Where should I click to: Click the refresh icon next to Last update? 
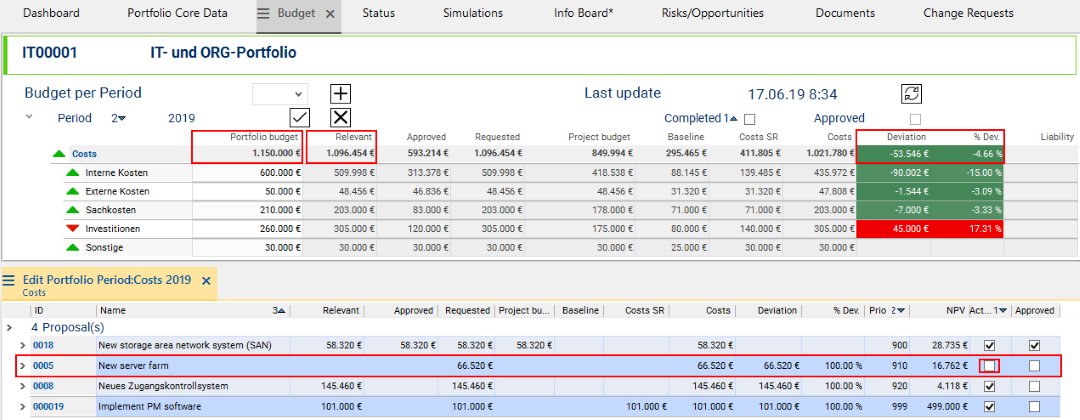[x=911, y=93]
